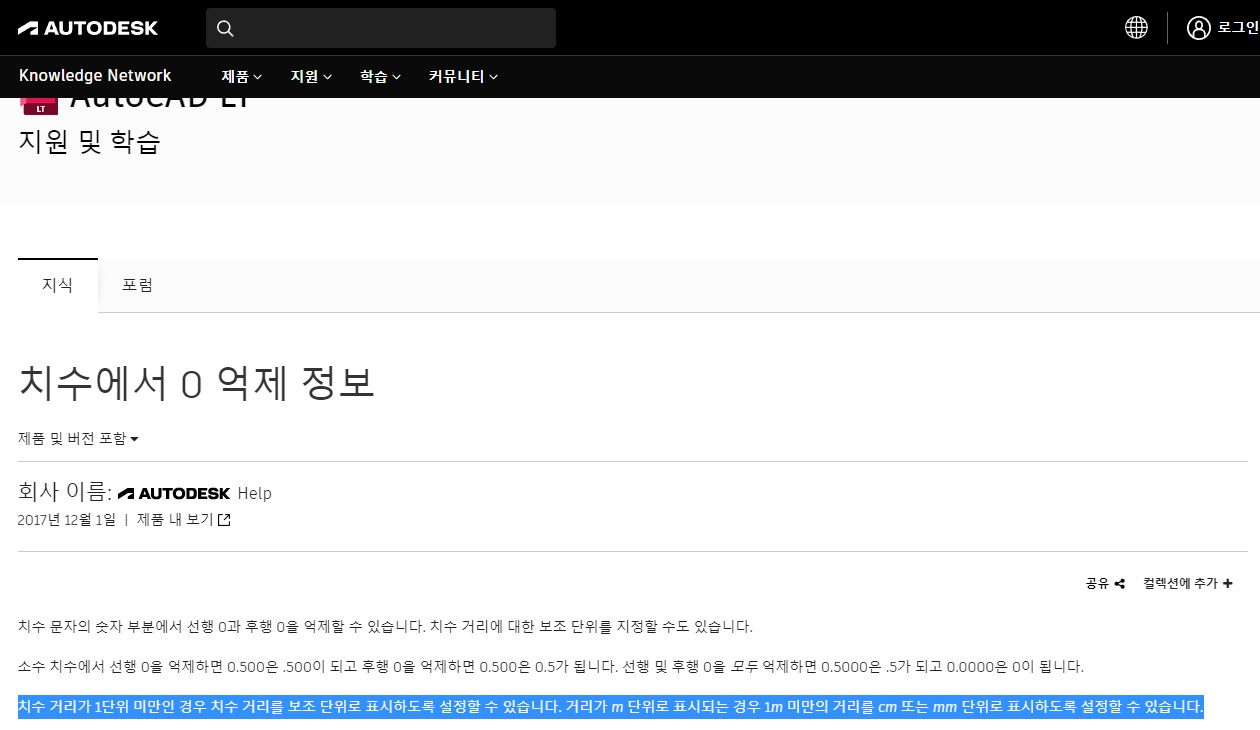Click the AutoCAD LT product icon
The height and width of the screenshot is (730, 1260).
tap(40, 106)
